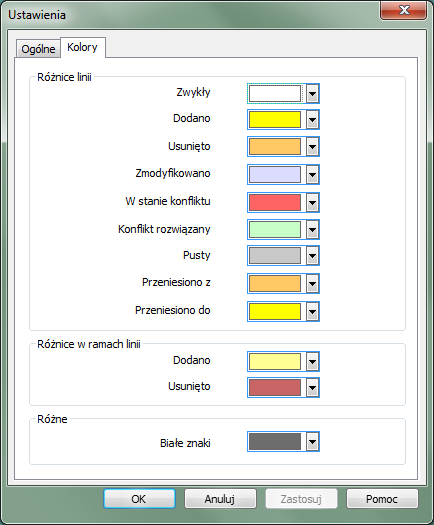This screenshot has height=525, width=434.
Task: Open the Zwykły color dropdown arrow
Action: coord(312,93)
